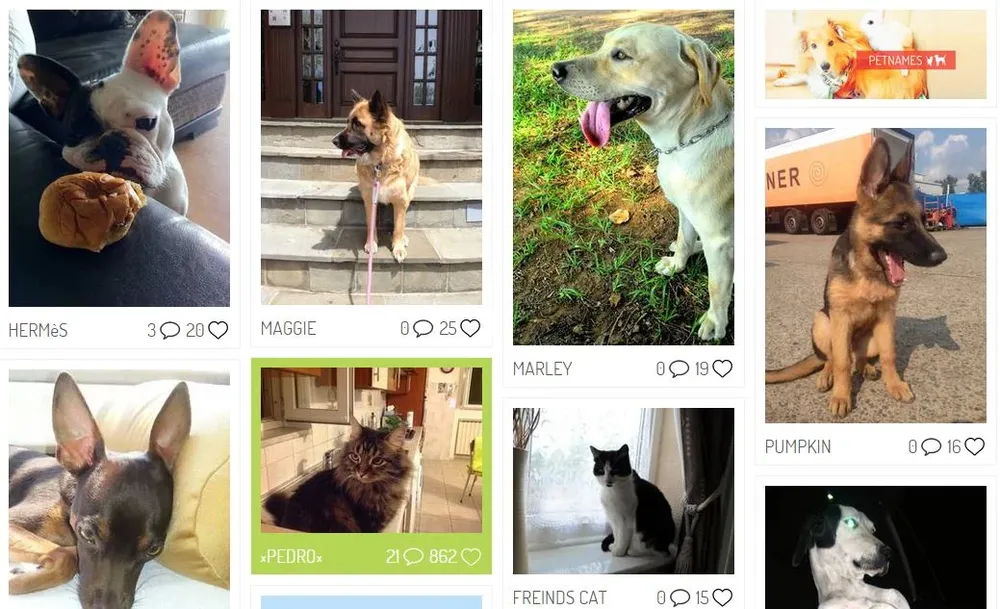View the PUMPKIN German shepherd photo
This screenshot has width=1000, height=609.
point(876,275)
